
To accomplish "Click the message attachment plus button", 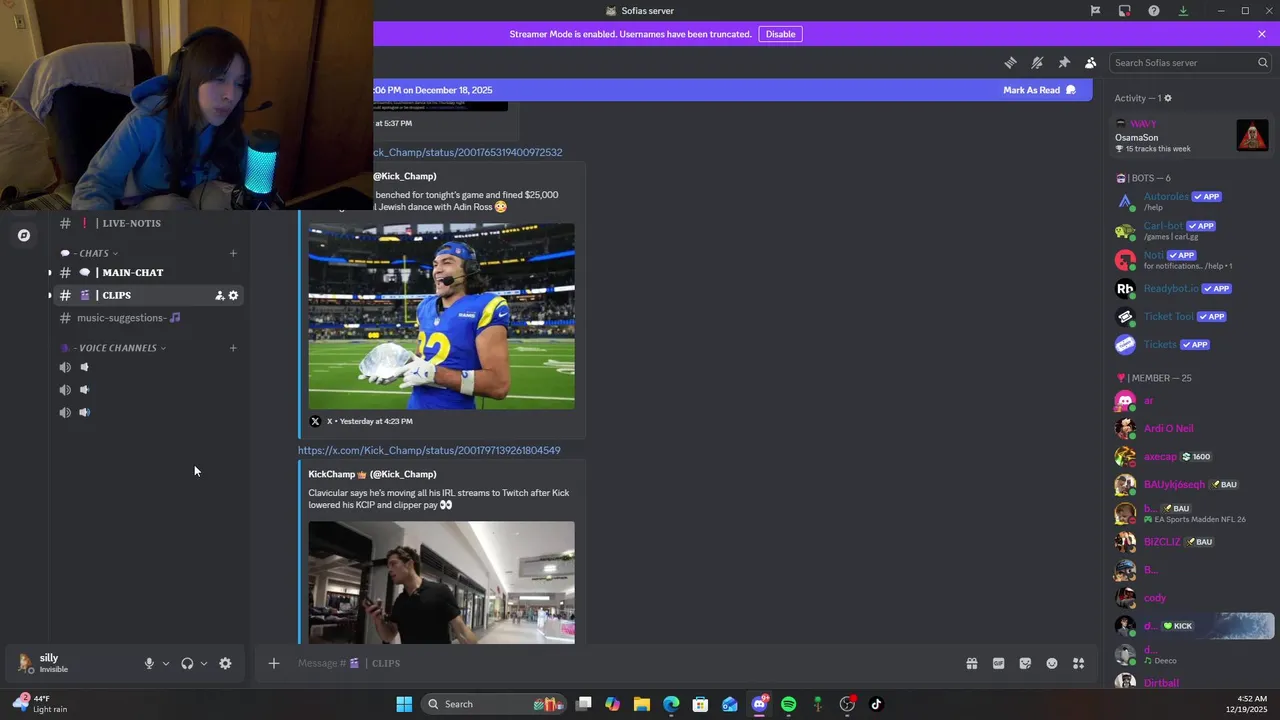I will point(273,663).
